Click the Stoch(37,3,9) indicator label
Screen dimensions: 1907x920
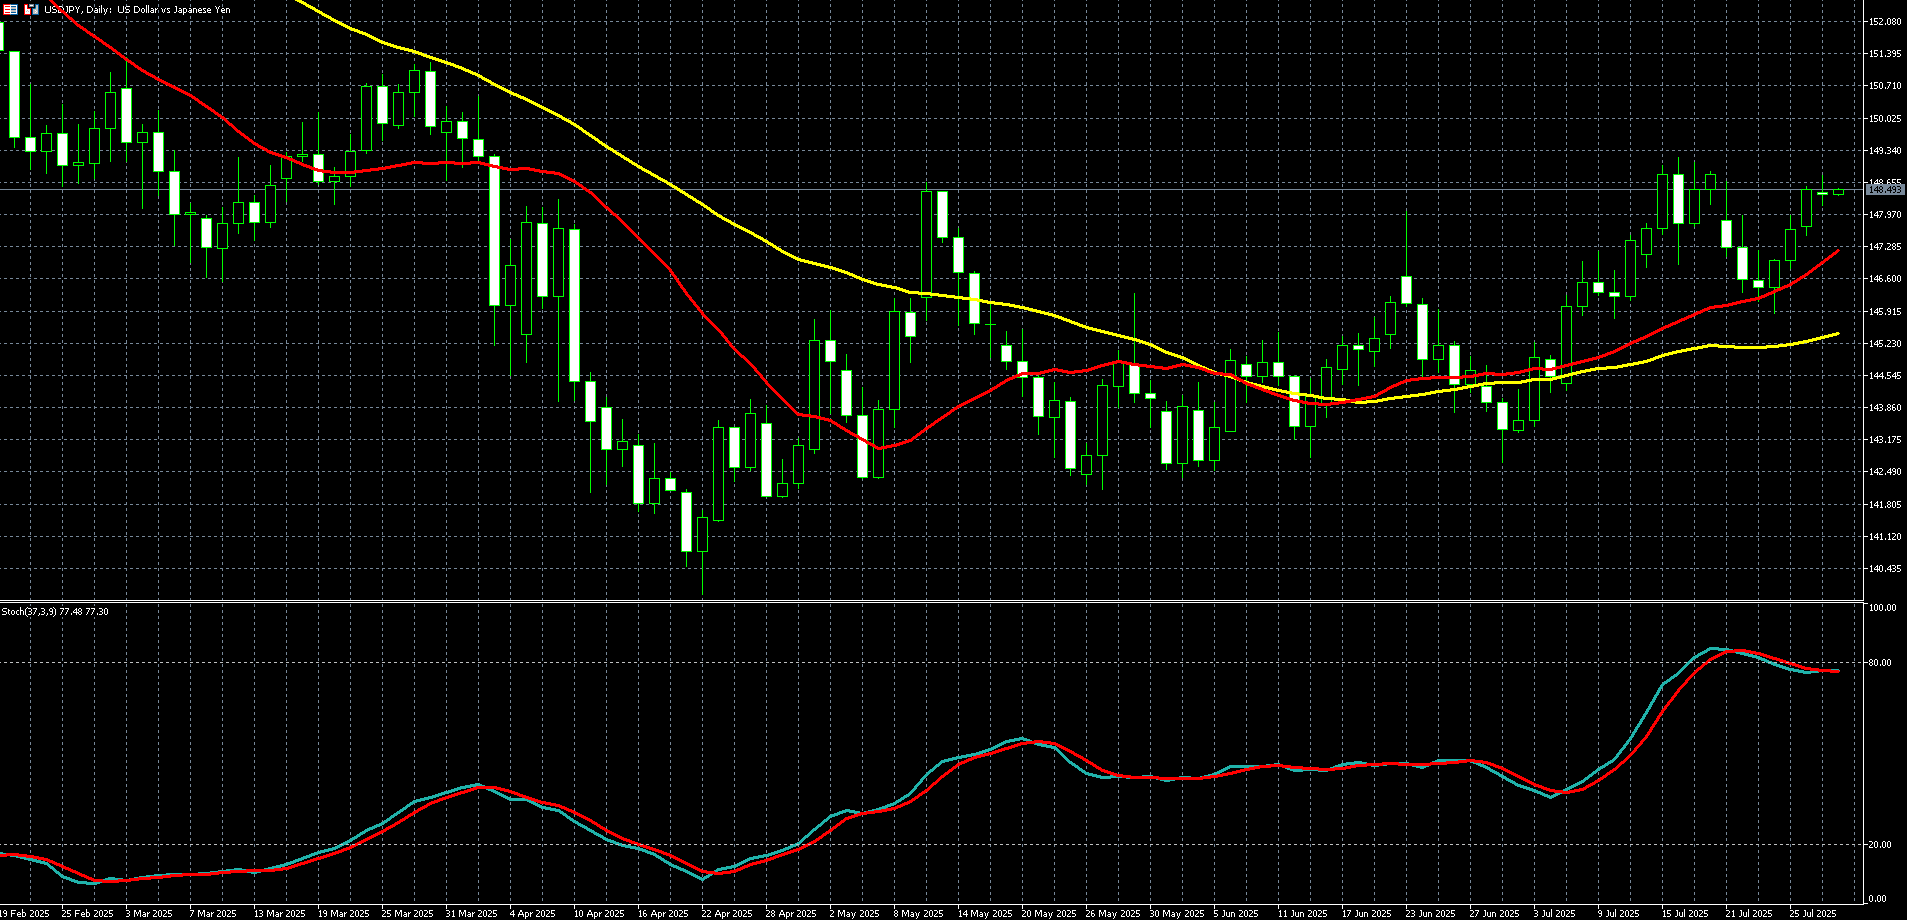click(x=55, y=611)
